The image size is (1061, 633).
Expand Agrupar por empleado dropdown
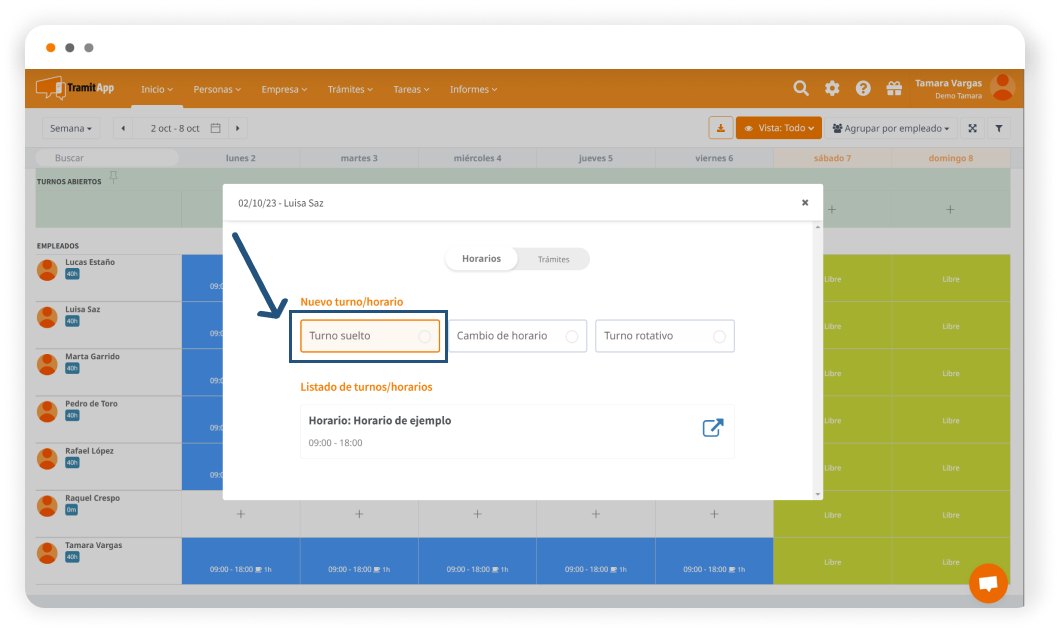click(890, 128)
